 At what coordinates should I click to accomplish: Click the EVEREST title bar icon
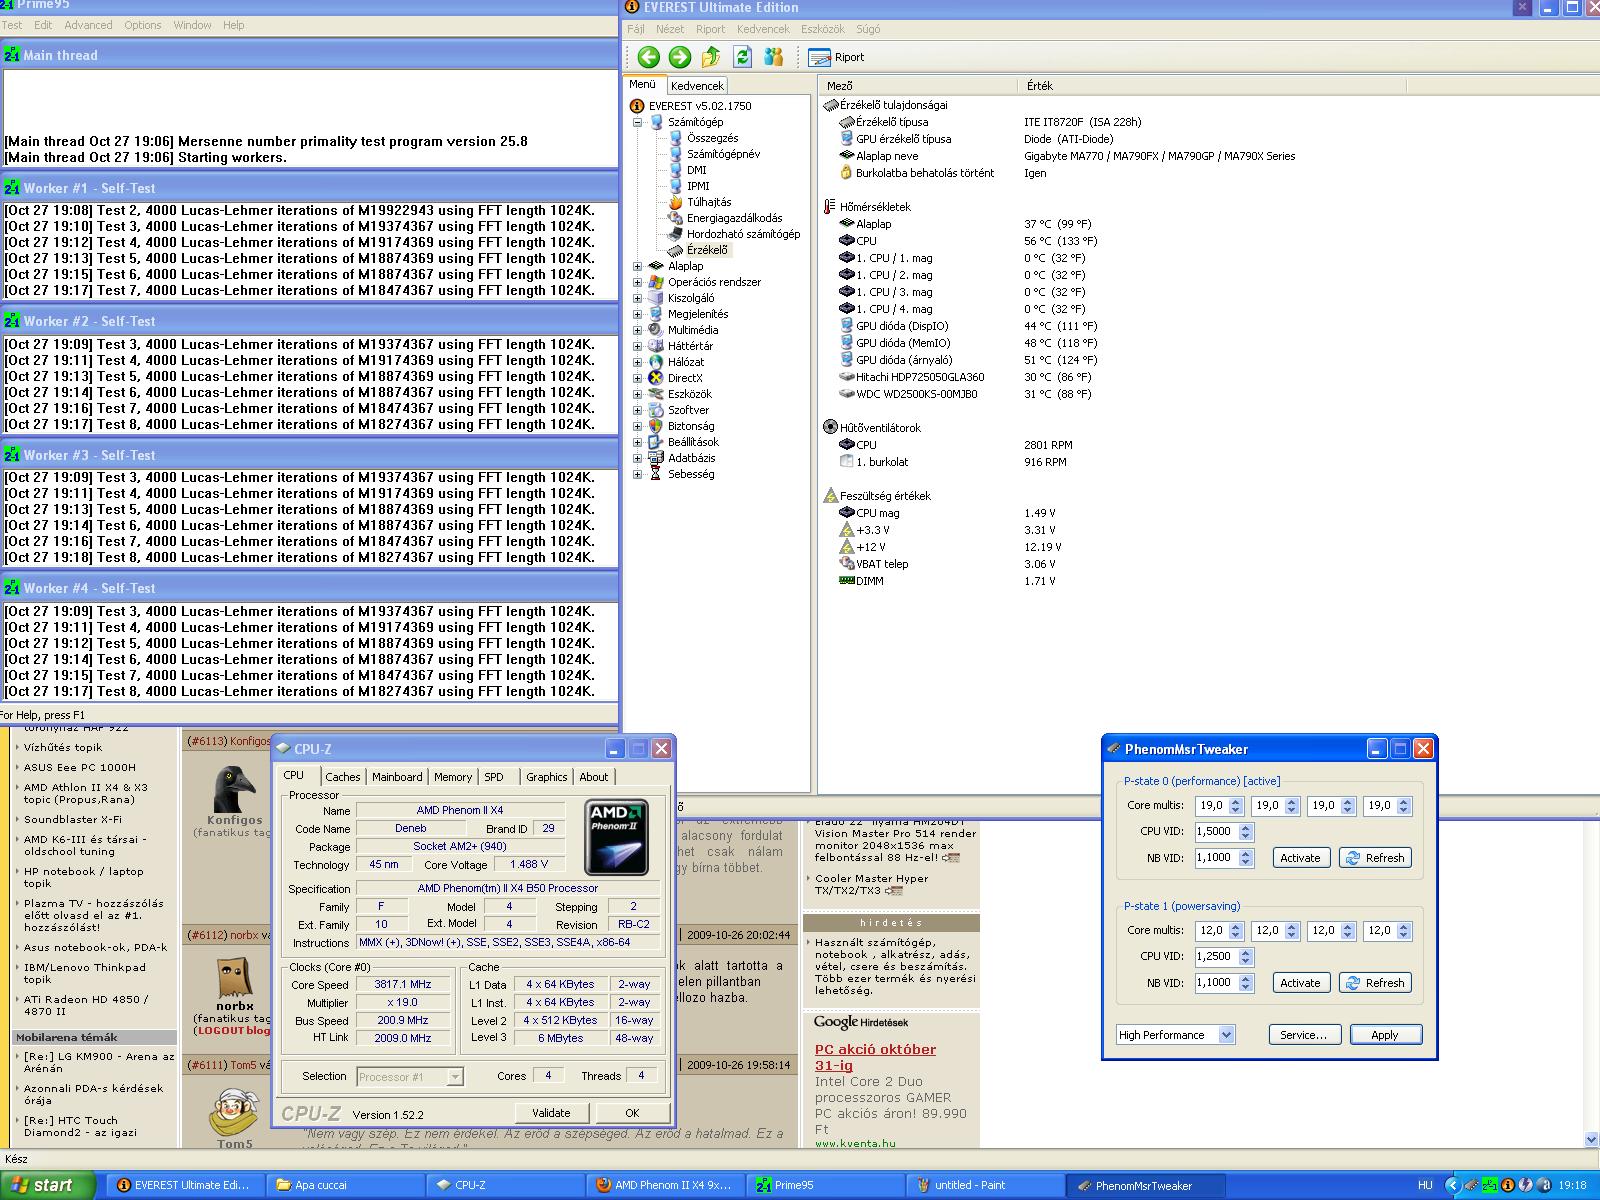632,7
